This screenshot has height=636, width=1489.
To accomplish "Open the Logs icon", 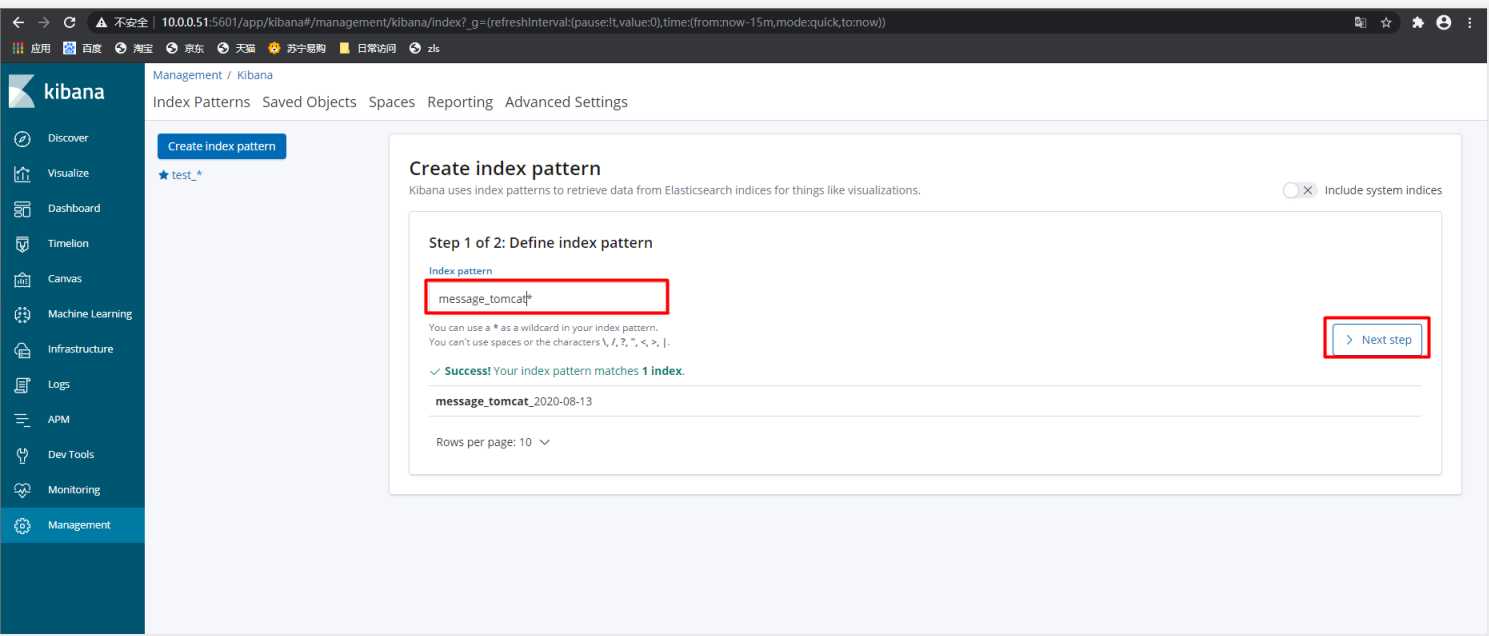I will [x=22, y=384].
